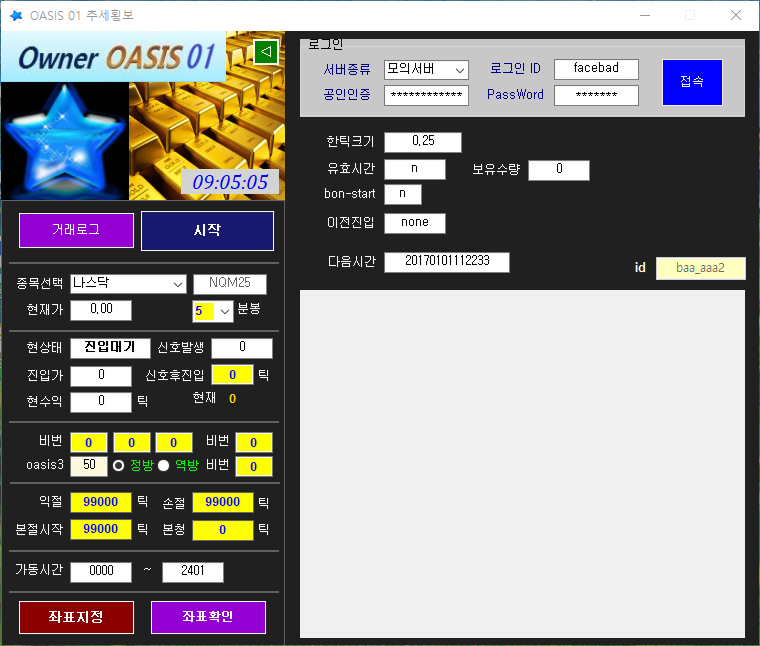Viewport: 760px width, 646px height.
Task: Select the 정방 radio button
Action: click(118, 466)
